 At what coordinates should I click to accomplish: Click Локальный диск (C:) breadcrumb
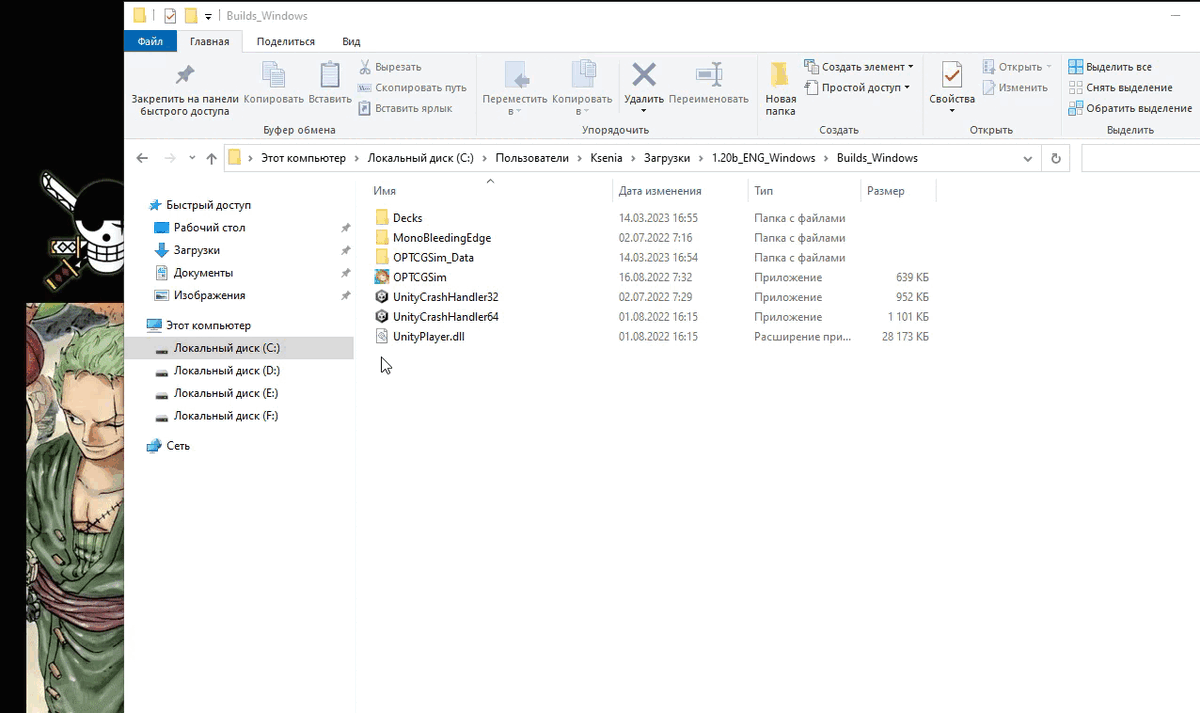click(421, 158)
